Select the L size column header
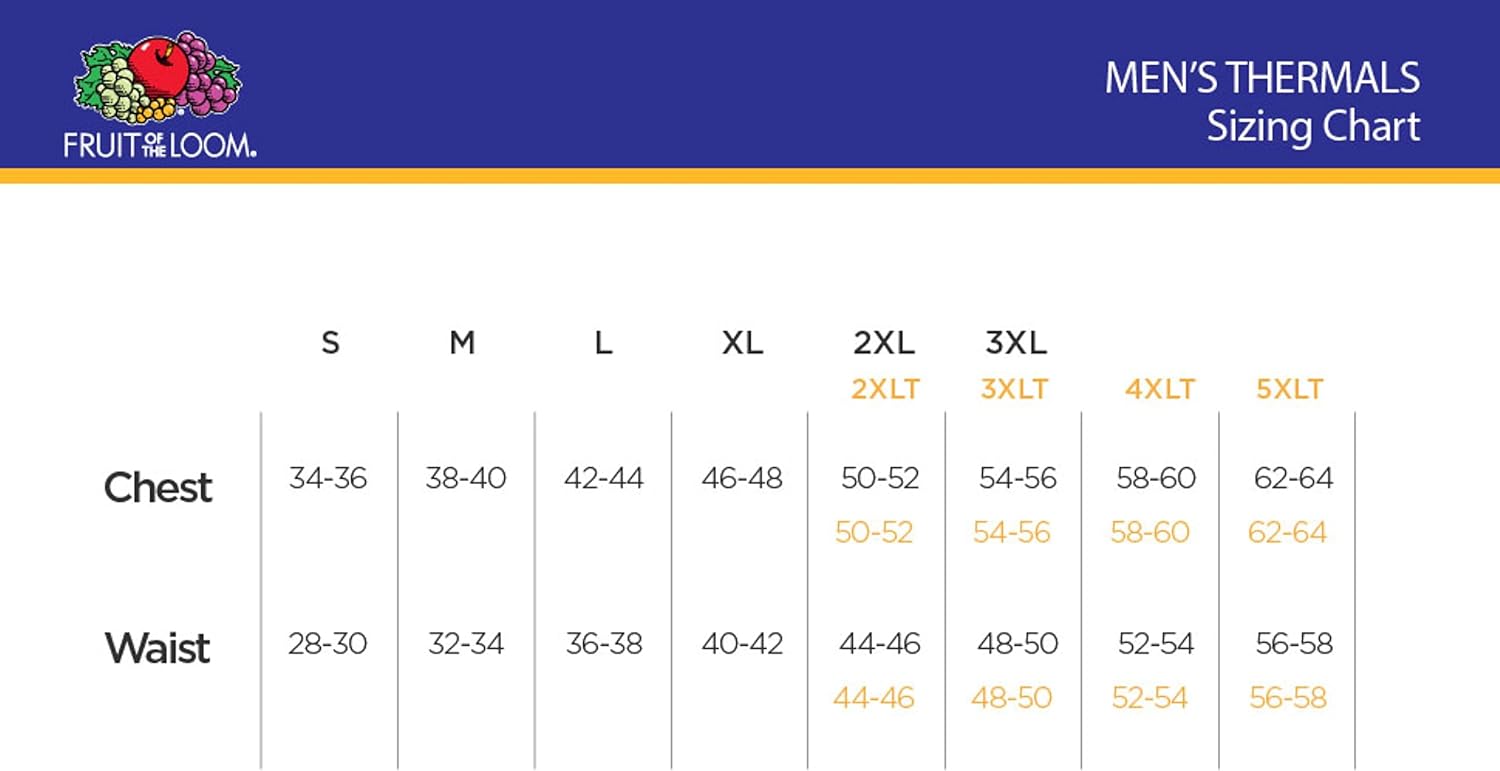Viewport: 1500px width, 771px height. coord(603,343)
